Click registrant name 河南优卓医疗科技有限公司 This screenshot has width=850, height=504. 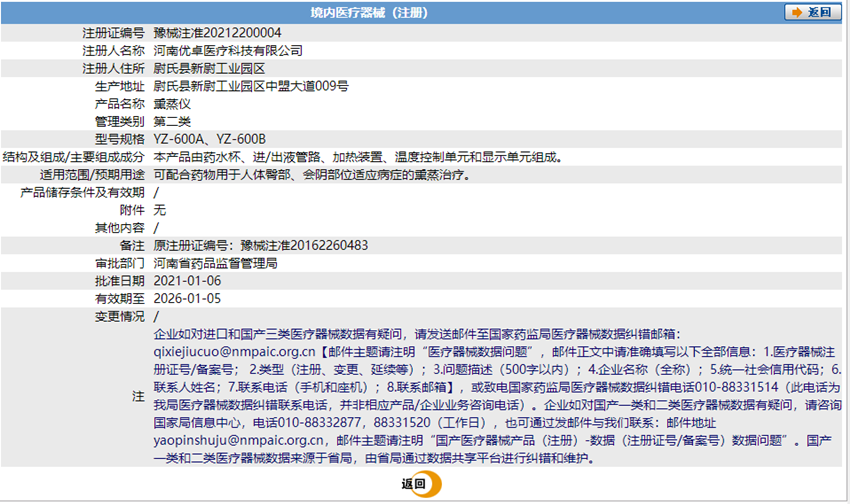(x=228, y=51)
